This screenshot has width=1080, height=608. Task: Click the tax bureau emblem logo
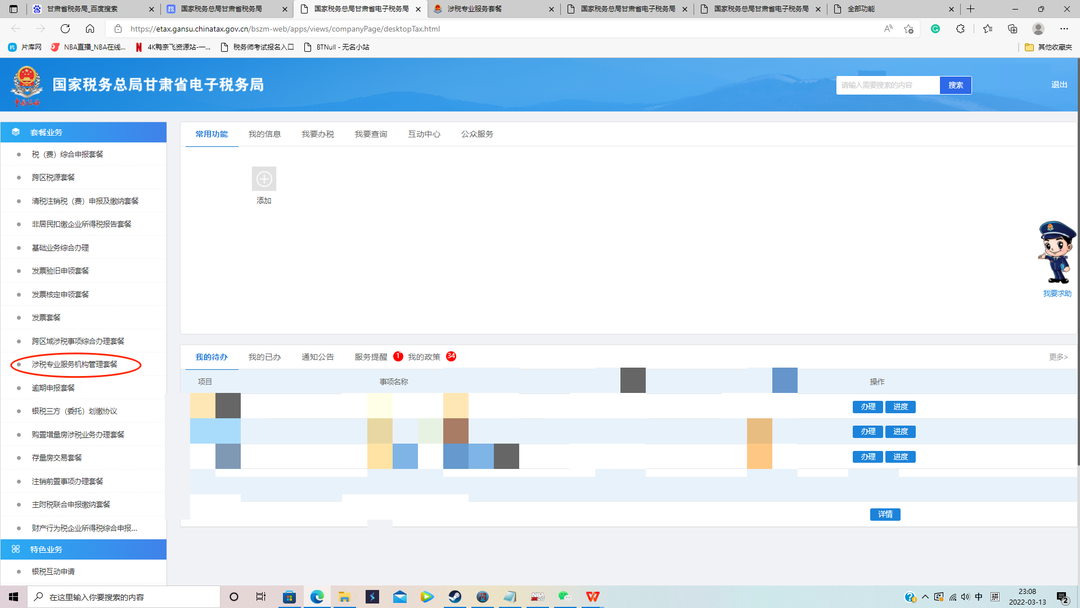click(x=26, y=84)
